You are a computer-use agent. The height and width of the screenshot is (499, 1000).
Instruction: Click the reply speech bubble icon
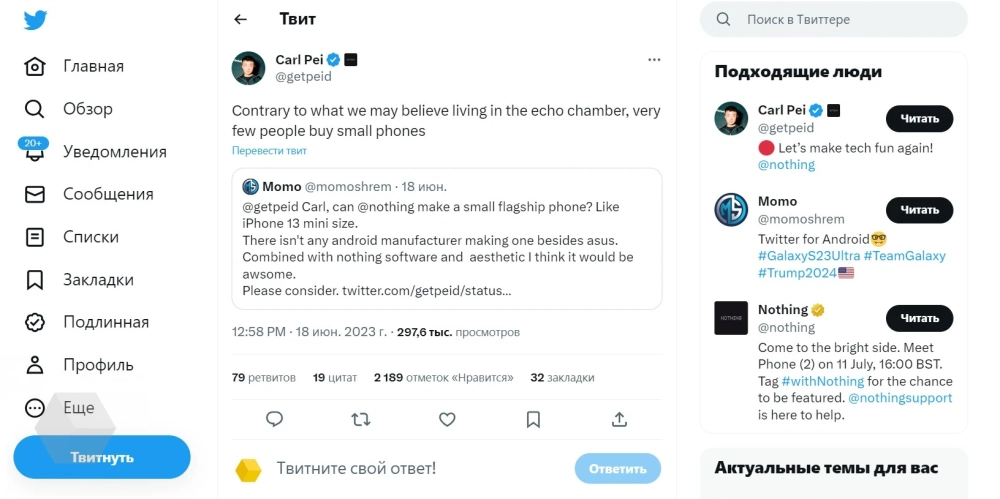coord(274,419)
